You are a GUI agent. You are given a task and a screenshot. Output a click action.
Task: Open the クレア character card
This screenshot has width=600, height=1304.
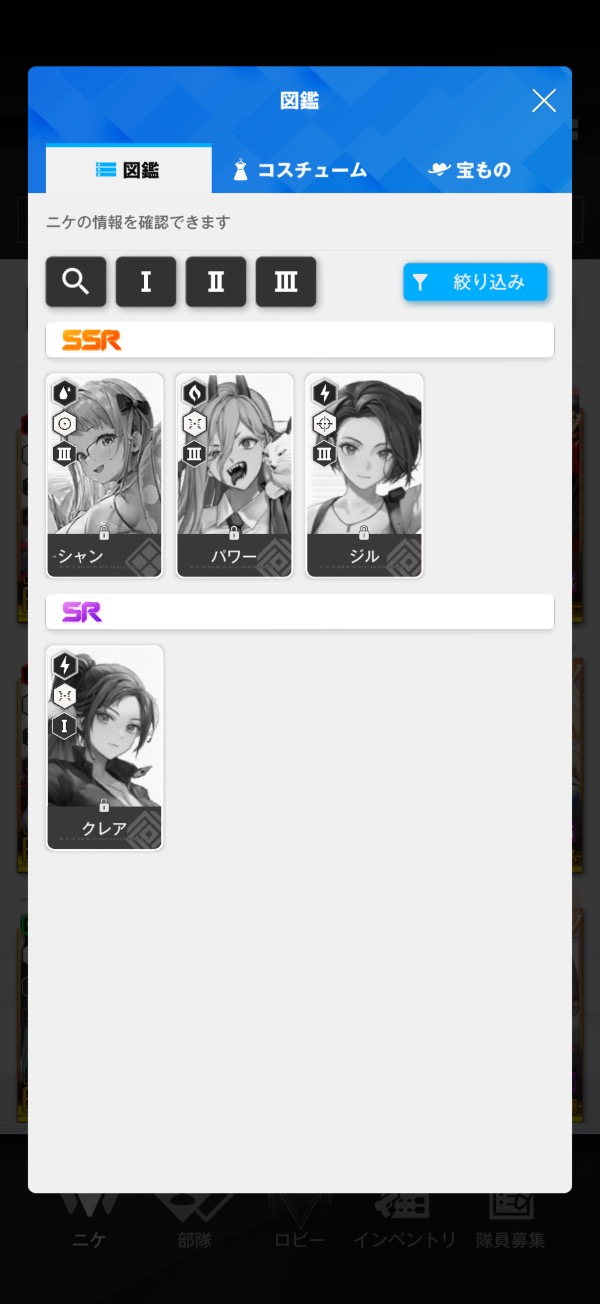coord(104,748)
